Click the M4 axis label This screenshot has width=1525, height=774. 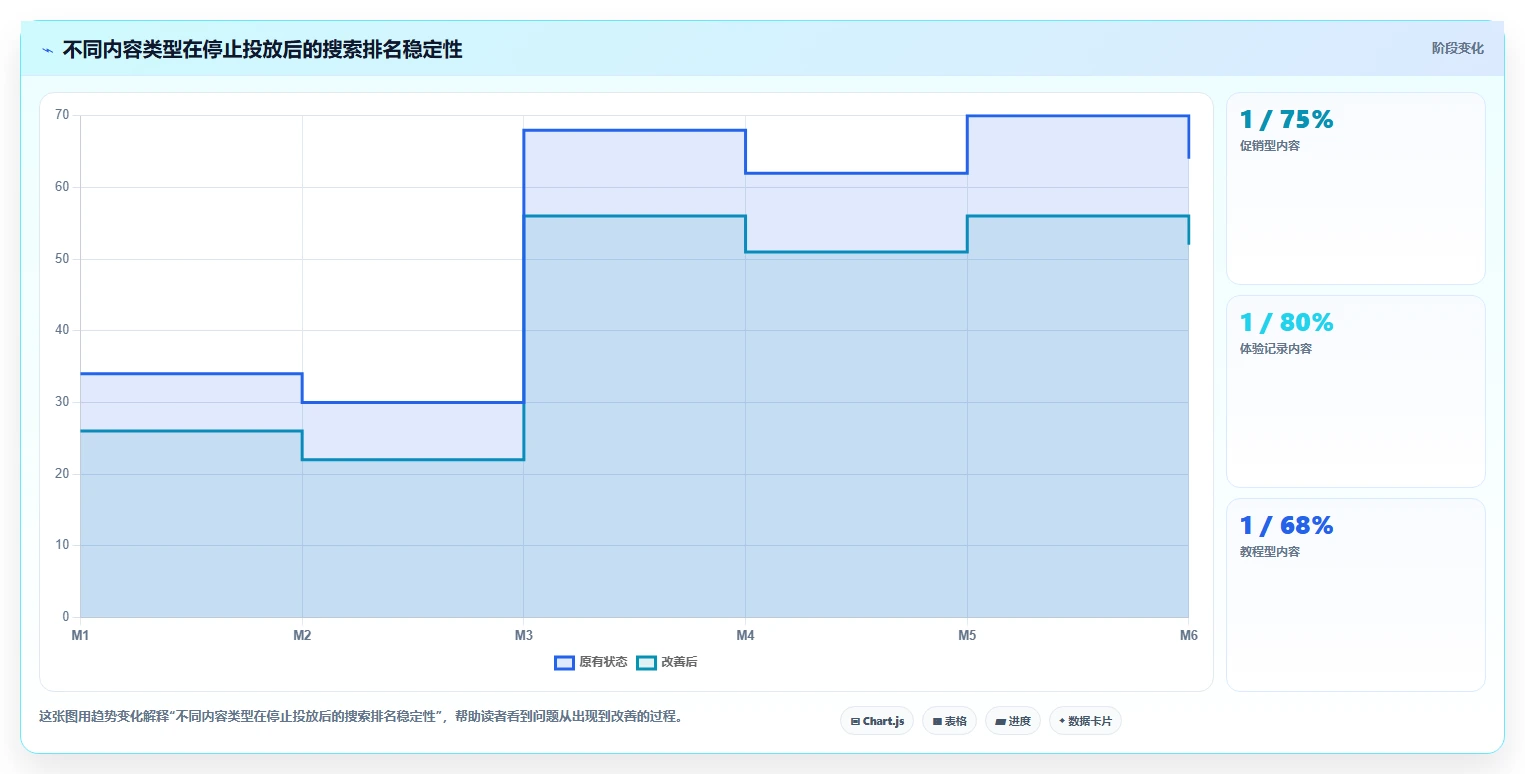pyautogui.click(x=745, y=635)
